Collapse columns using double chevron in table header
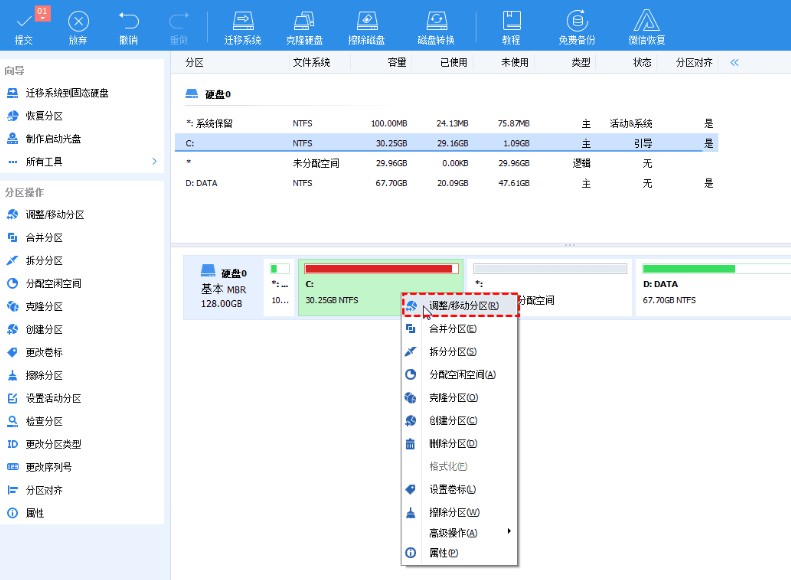This screenshot has height=580, width=791. pyautogui.click(x=734, y=62)
